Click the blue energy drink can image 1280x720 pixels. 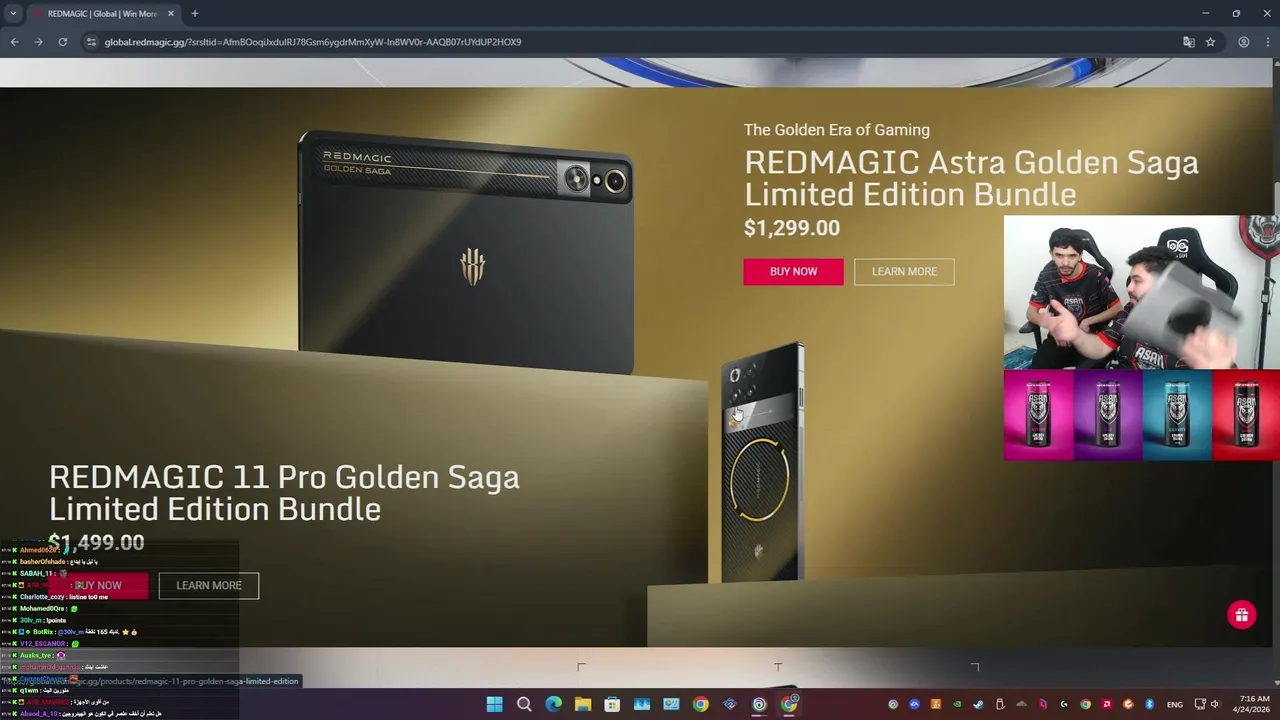[x=1177, y=415]
